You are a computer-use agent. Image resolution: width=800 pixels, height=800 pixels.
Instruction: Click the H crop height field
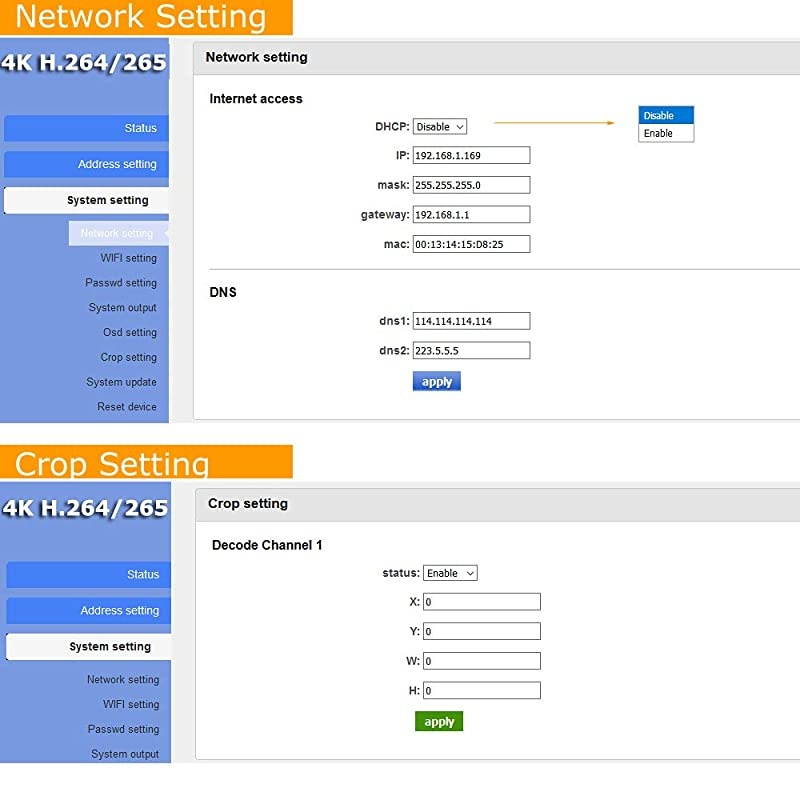[481, 691]
